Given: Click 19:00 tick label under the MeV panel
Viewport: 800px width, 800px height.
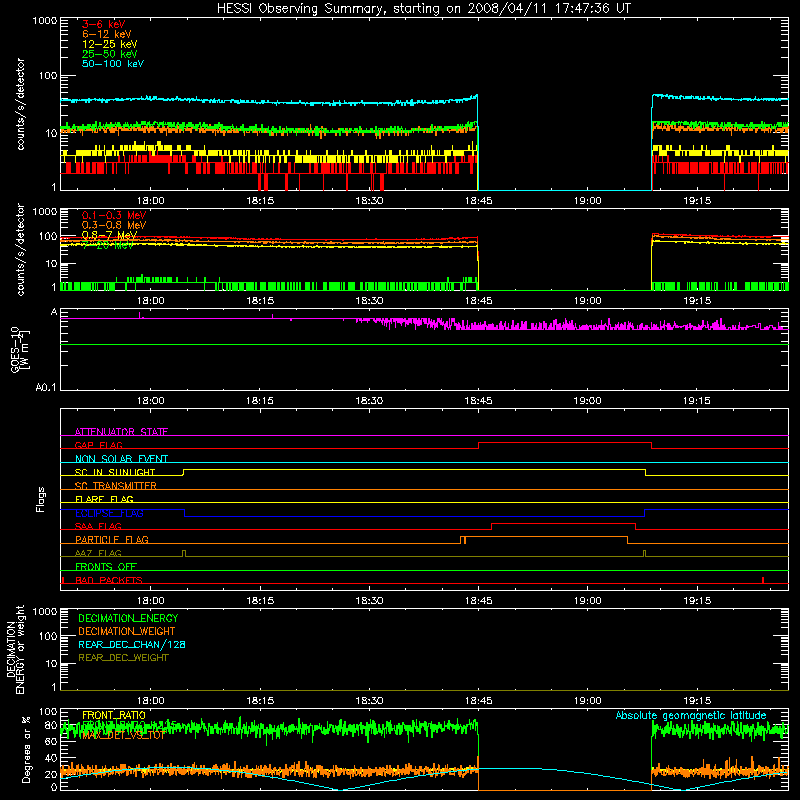Looking at the screenshot, I should coord(588,301).
